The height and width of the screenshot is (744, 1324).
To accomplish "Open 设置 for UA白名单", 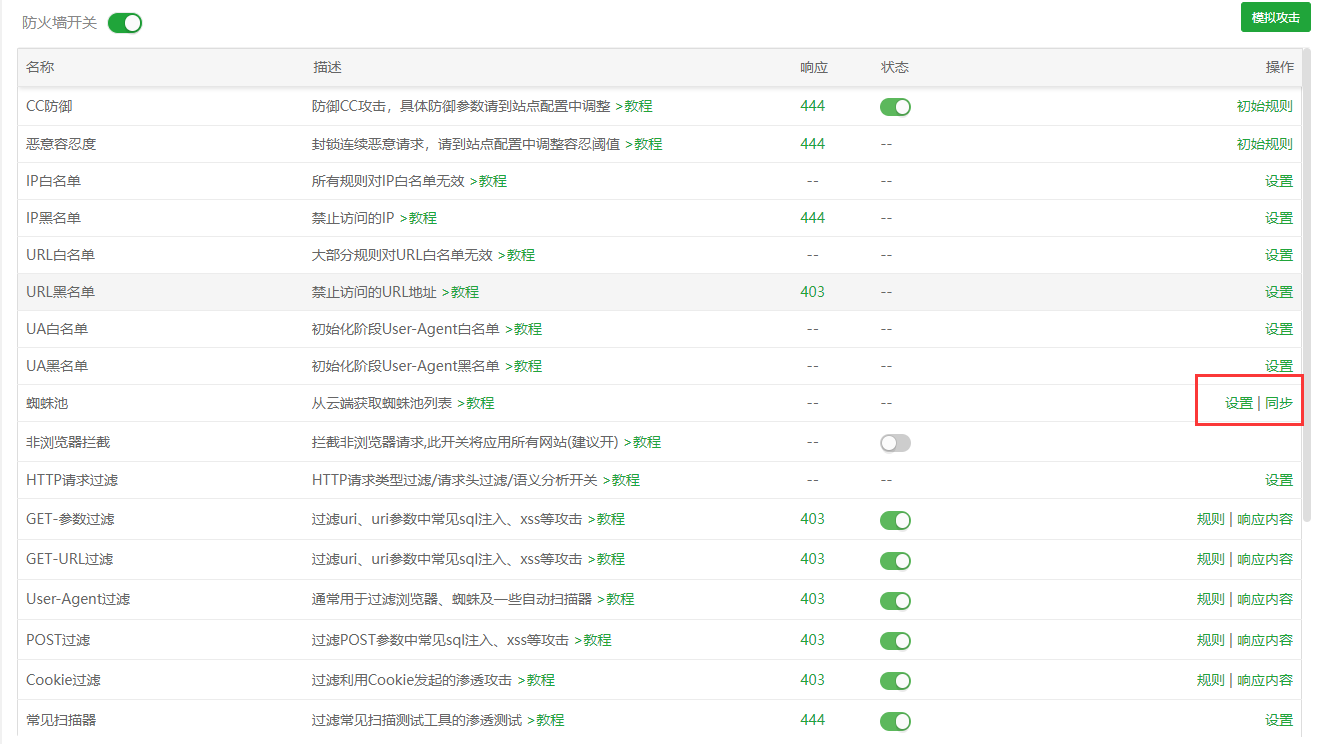I will (1279, 329).
